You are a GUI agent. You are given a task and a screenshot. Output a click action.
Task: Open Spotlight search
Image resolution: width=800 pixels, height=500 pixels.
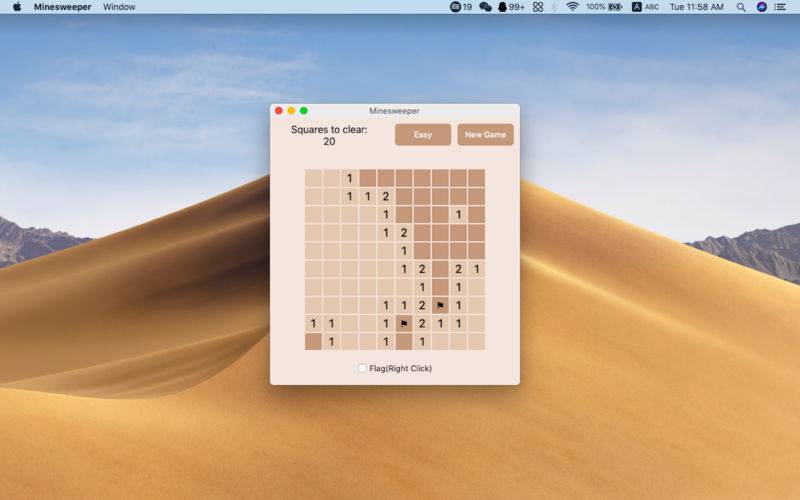[x=741, y=7]
